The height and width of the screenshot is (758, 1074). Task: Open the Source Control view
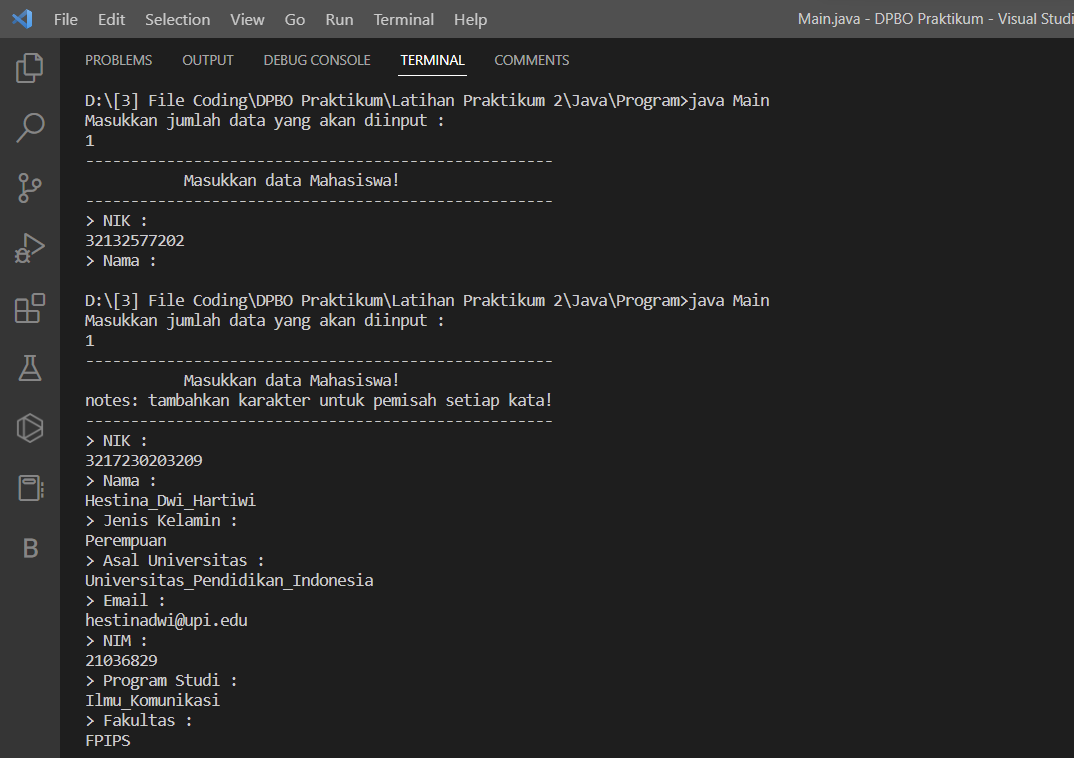(x=29, y=188)
